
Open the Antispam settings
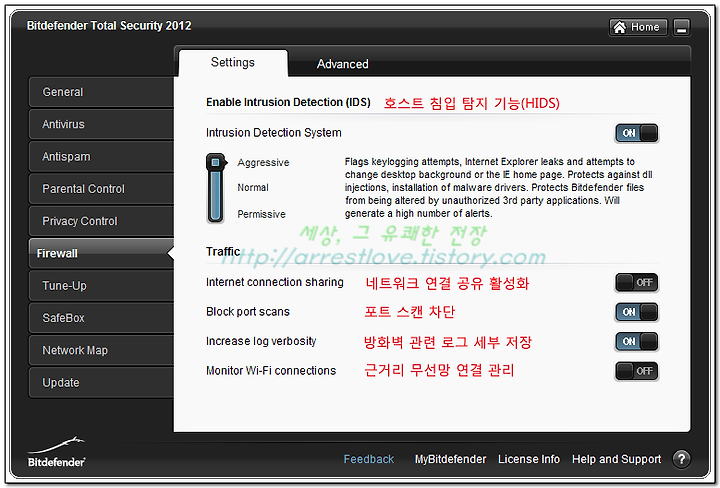coord(101,157)
